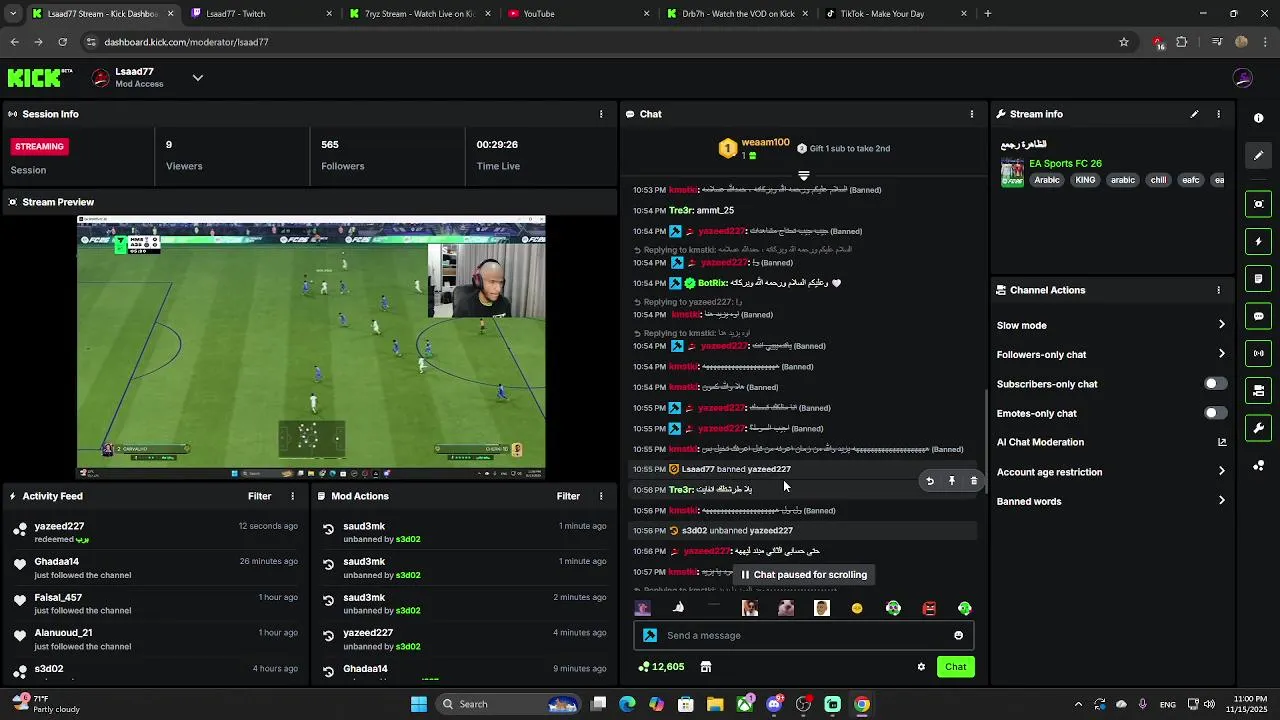Image resolution: width=1280 pixels, height=720 pixels.
Task: Open the screenshot capture widget in sidebar
Action: point(1258,204)
